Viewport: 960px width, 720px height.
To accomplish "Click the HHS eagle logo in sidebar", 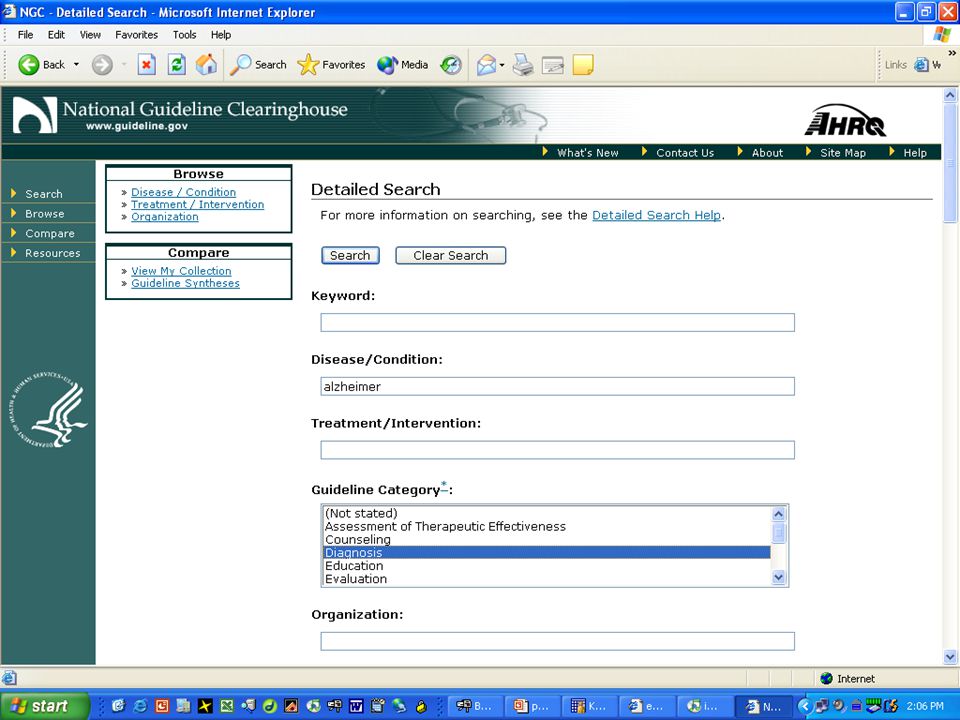I will [48, 409].
